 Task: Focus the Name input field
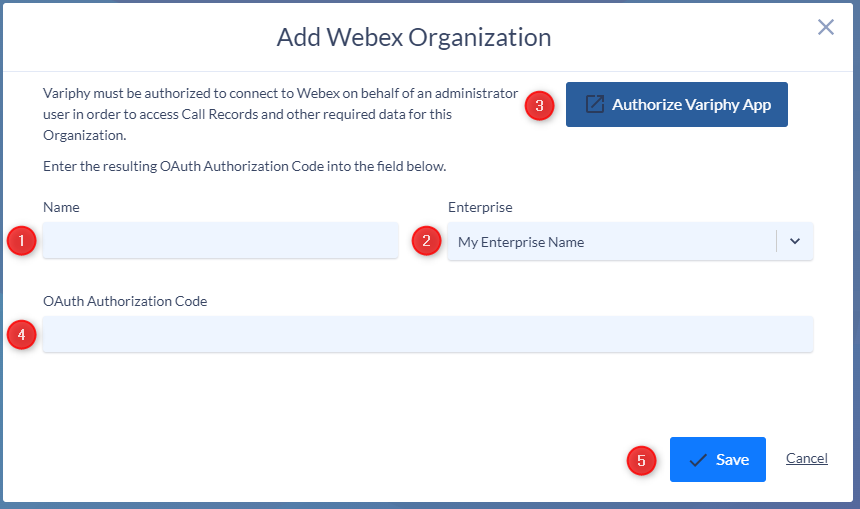click(220, 240)
